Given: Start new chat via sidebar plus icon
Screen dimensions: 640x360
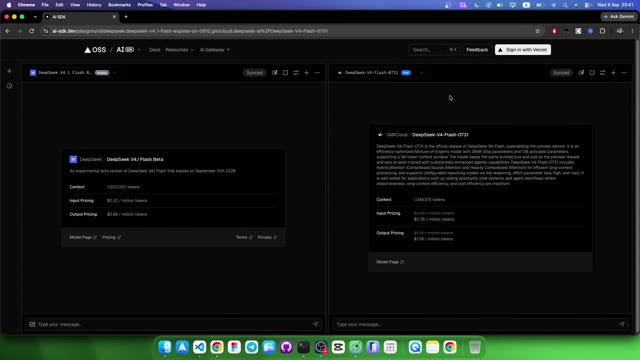Looking at the screenshot, I should coord(9,71).
